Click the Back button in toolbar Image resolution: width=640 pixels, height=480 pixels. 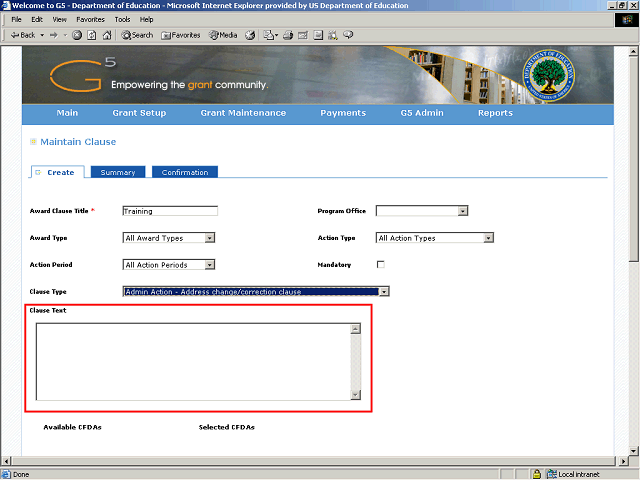click(23, 36)
